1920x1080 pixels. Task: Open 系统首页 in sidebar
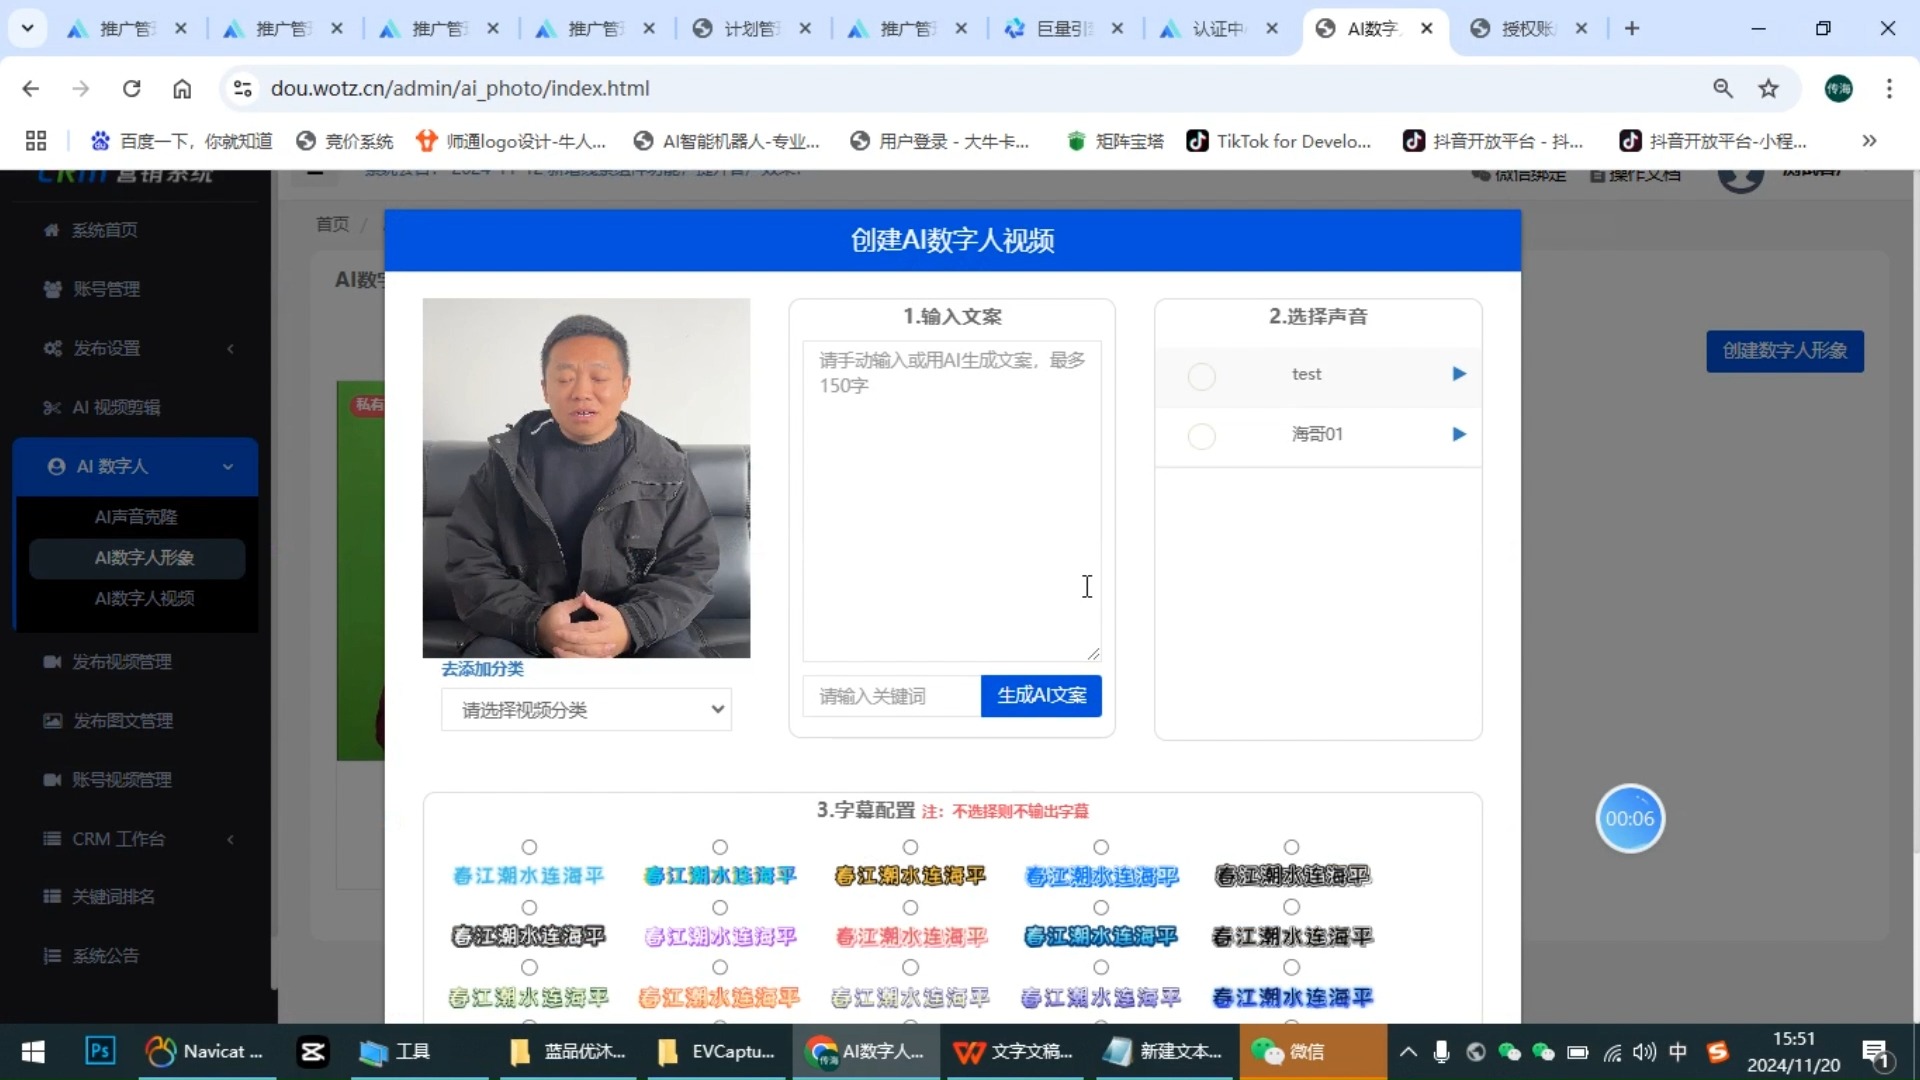tap(104, 230)
